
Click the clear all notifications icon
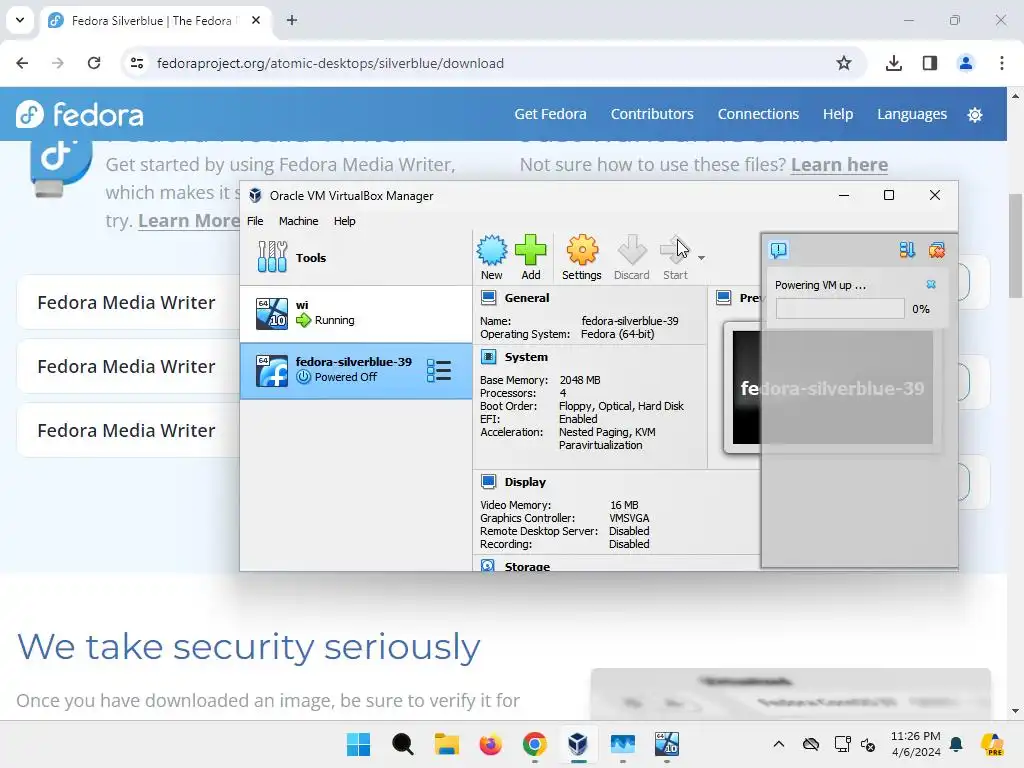[936, 249]
